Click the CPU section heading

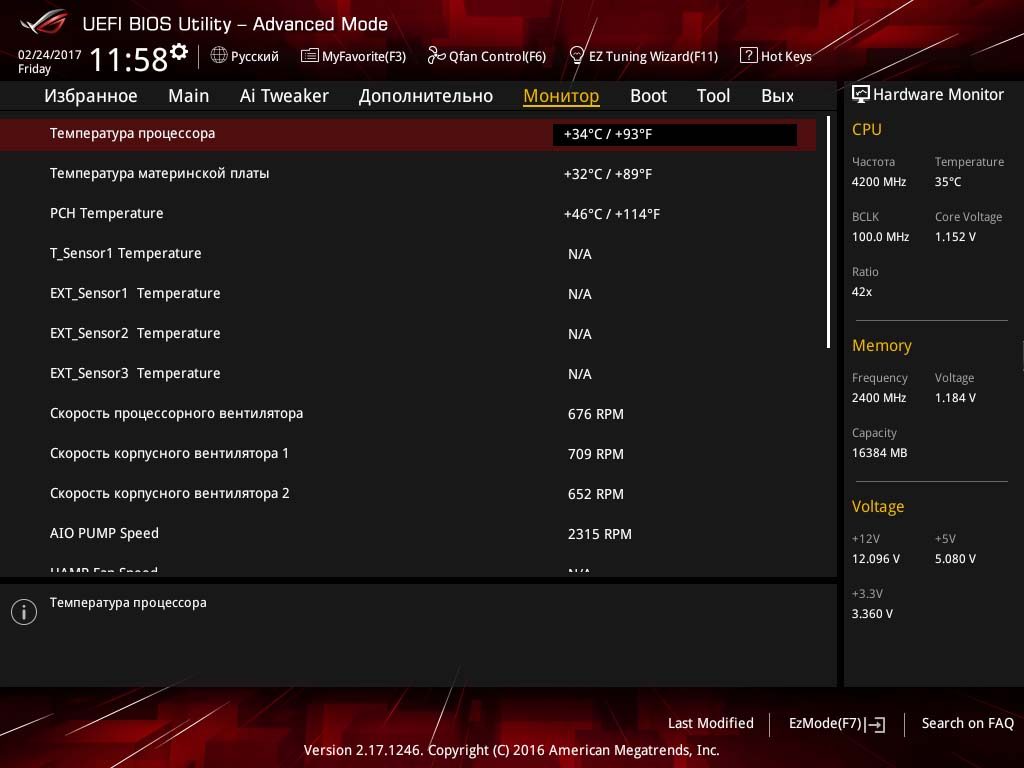pos(867,129)
